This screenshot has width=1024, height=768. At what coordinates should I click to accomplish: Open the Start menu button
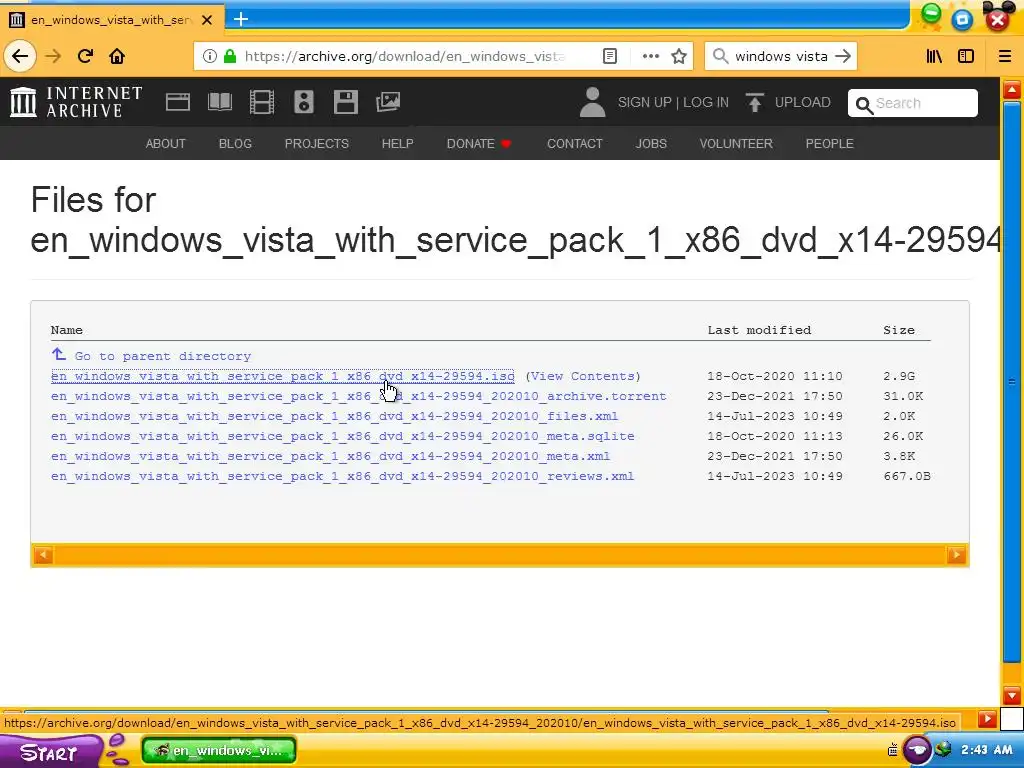coord(50,752)
